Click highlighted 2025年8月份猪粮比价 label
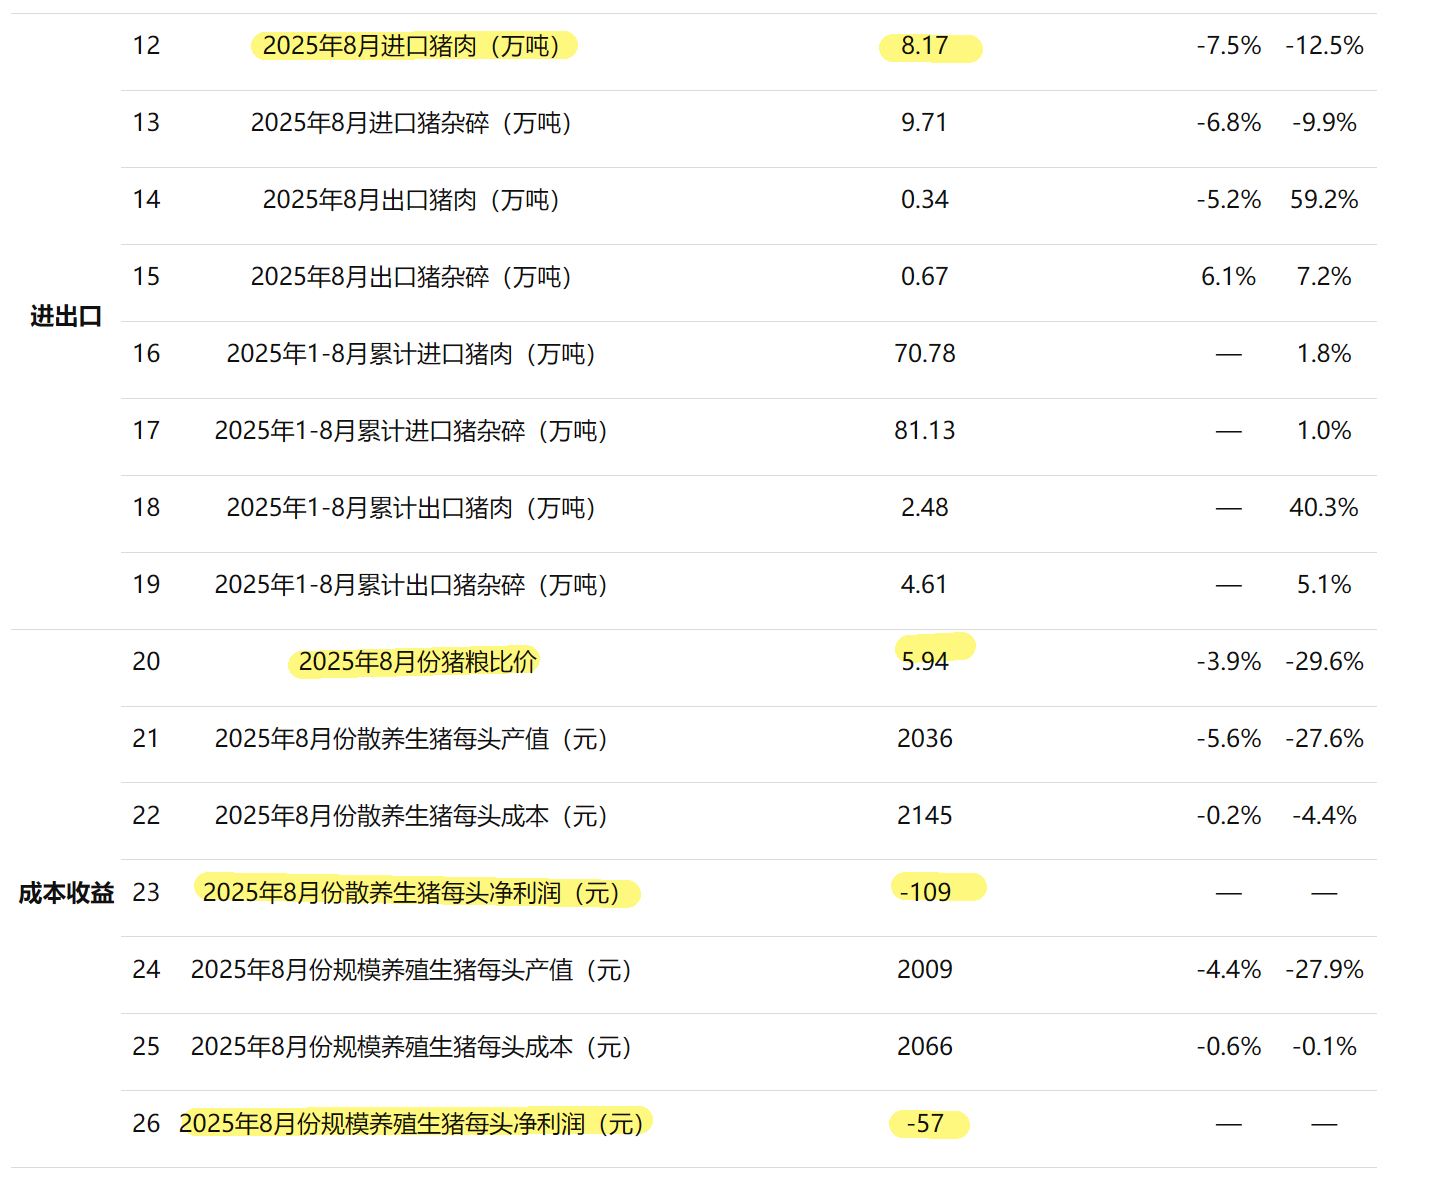Screen dimensions: 1439x1182 click(x=417, y=662)
